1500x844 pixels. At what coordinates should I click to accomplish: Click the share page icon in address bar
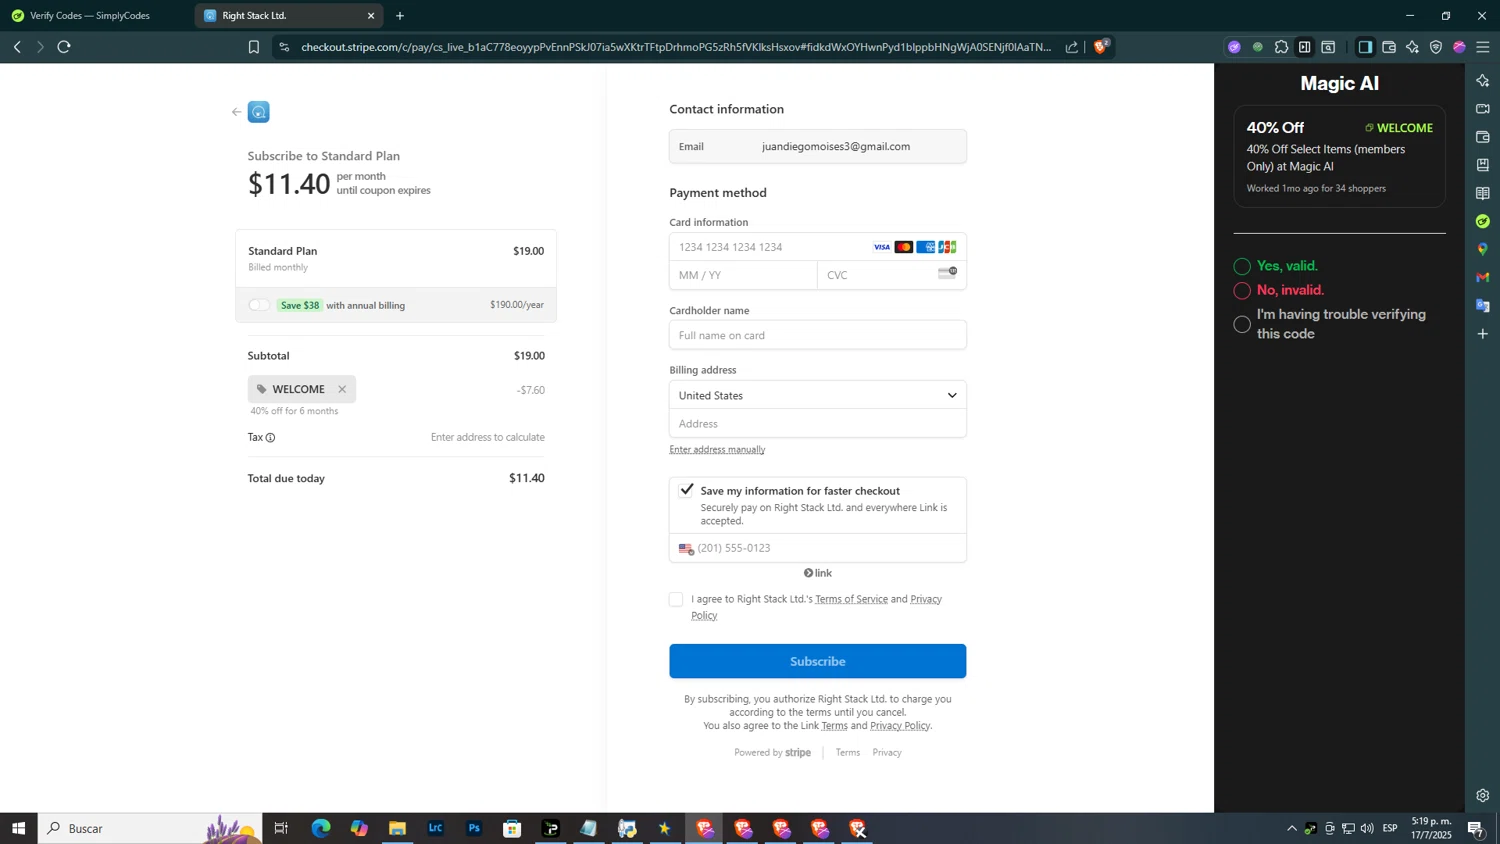[1072, 47]
